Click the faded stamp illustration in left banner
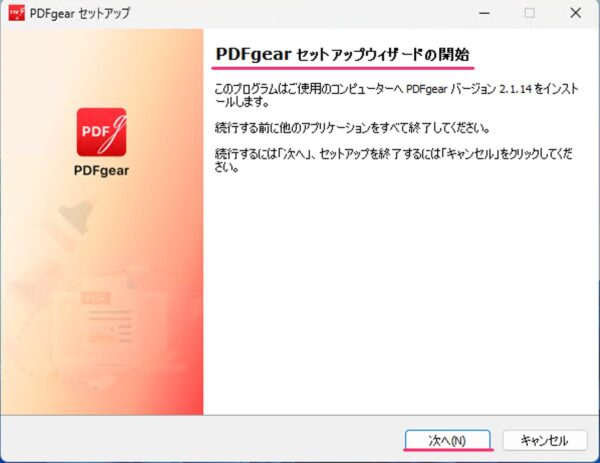This screenshot has height=463, width=600. point(72,217)
